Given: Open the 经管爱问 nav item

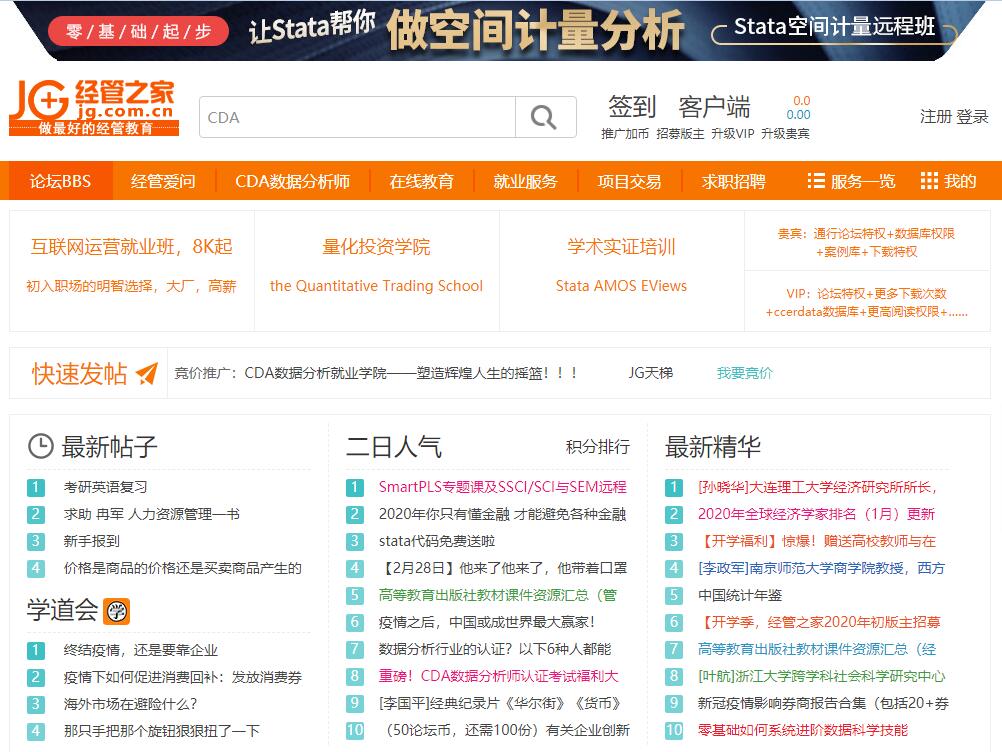Looking at the screenshot, I should click(x=164, y=181).
